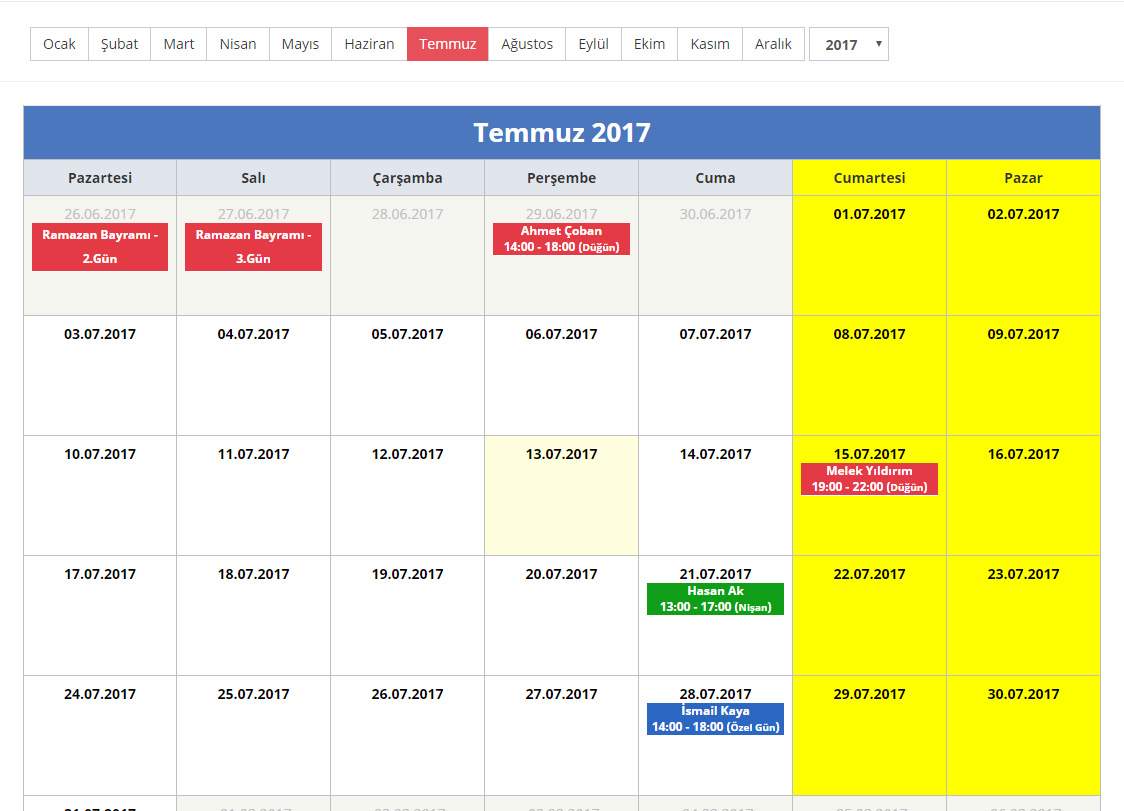The image size is (1124, 811).
Task: Select Saturday 29.07.2017 cell
Action: [870, 735]
